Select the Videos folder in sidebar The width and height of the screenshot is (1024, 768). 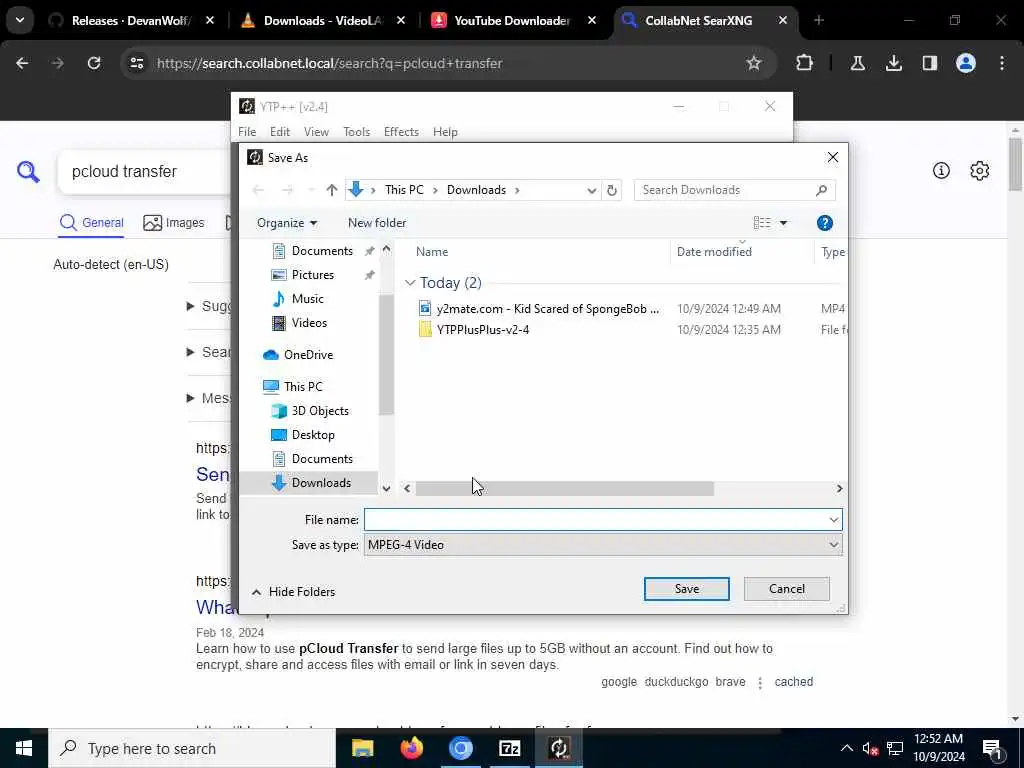click(x=309, y=323)
